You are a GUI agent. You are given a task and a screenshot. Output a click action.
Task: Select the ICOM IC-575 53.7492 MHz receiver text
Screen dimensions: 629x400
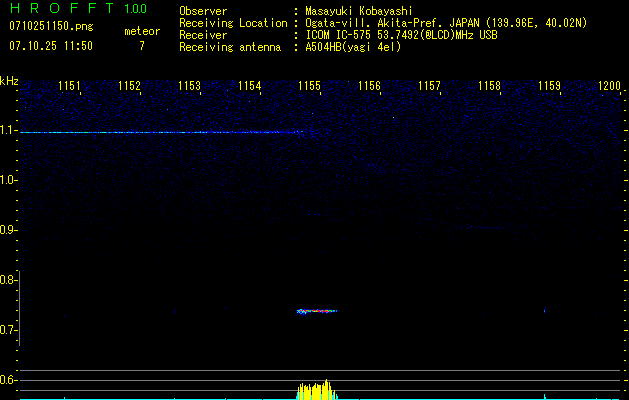(401, 35)
